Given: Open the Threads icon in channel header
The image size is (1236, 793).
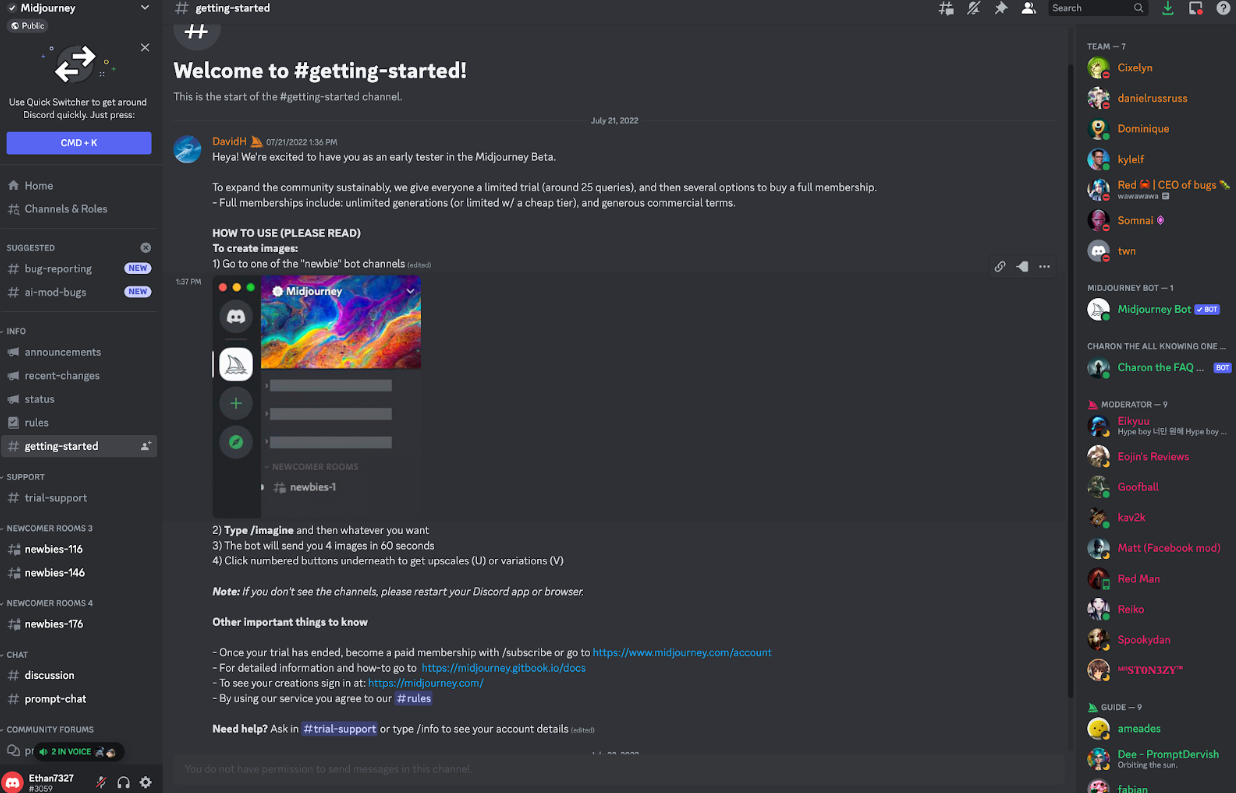Looking at the screenshot, I should point(945,8).
